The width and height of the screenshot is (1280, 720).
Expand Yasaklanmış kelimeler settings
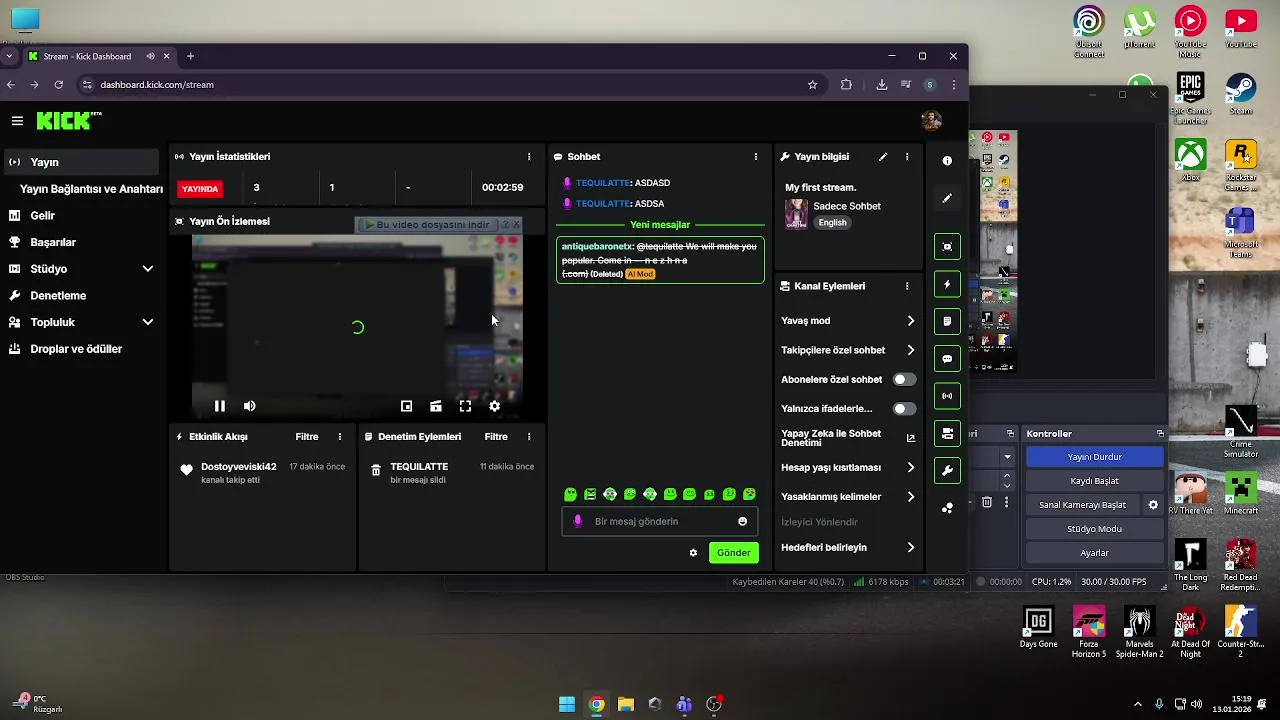pos(910,497)
